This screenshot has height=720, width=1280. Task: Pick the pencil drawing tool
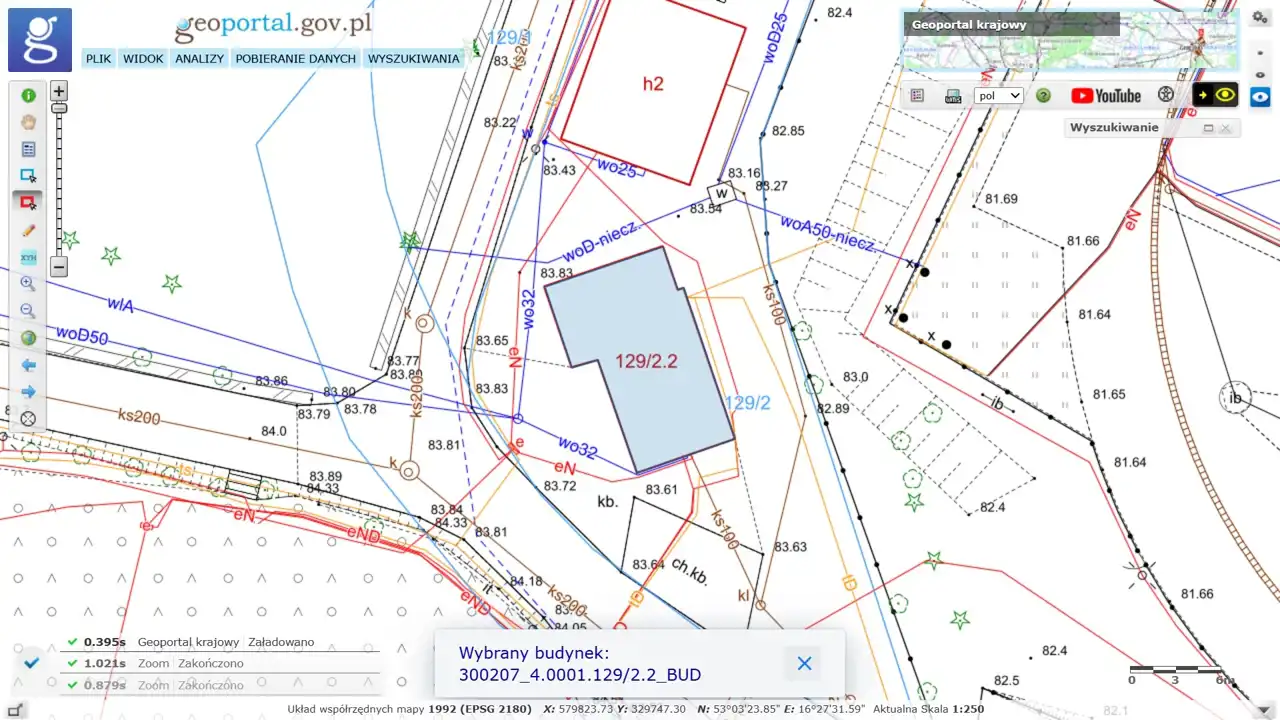28,230
